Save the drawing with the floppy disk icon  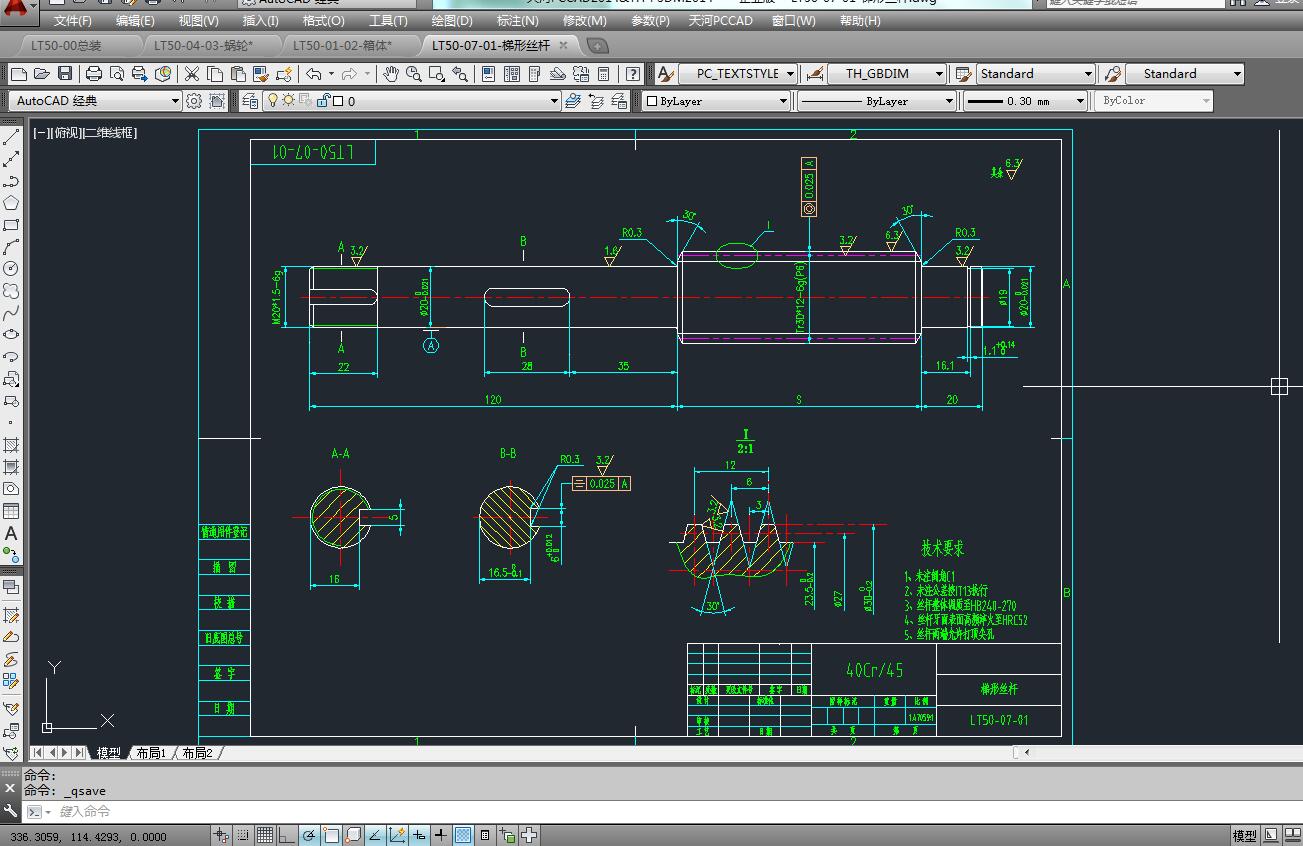(65, 74)
